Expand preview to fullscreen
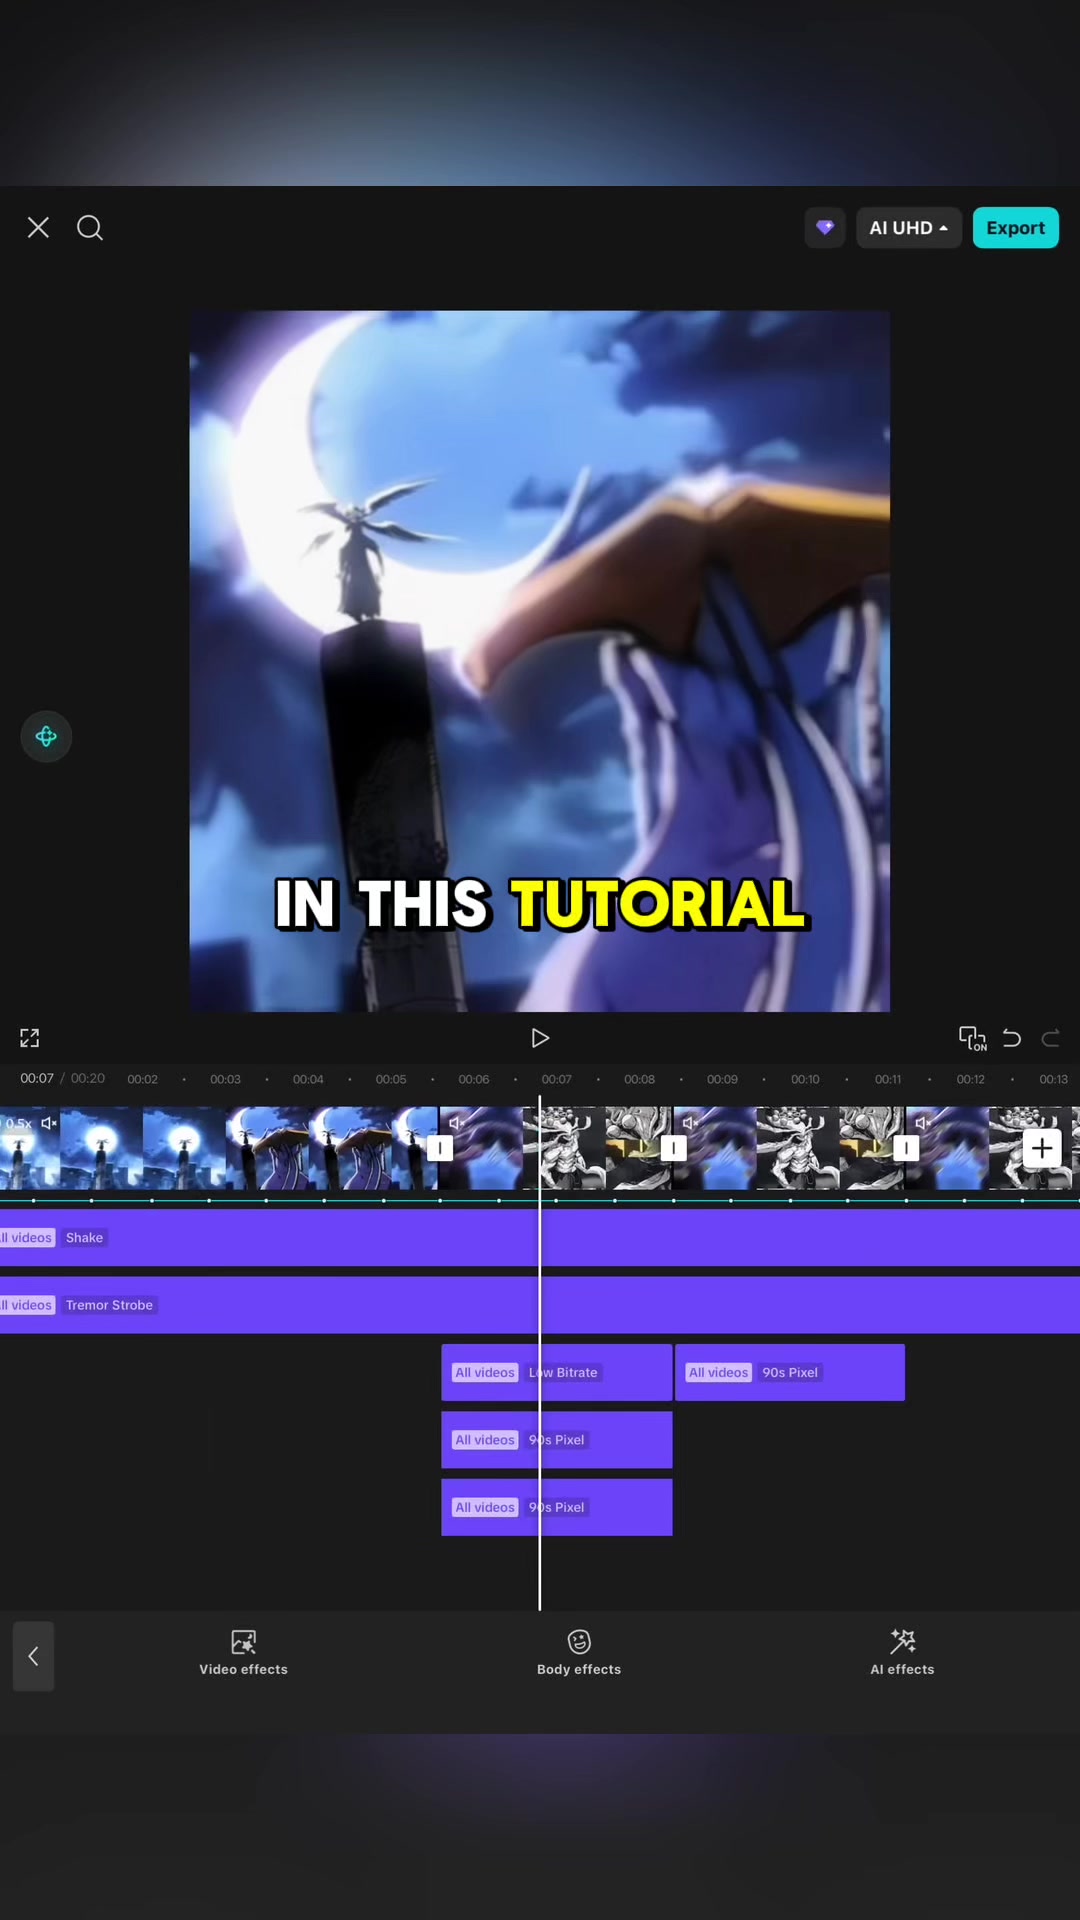This screenshot has height=1920, width=1080. (x=30, y=1038)
